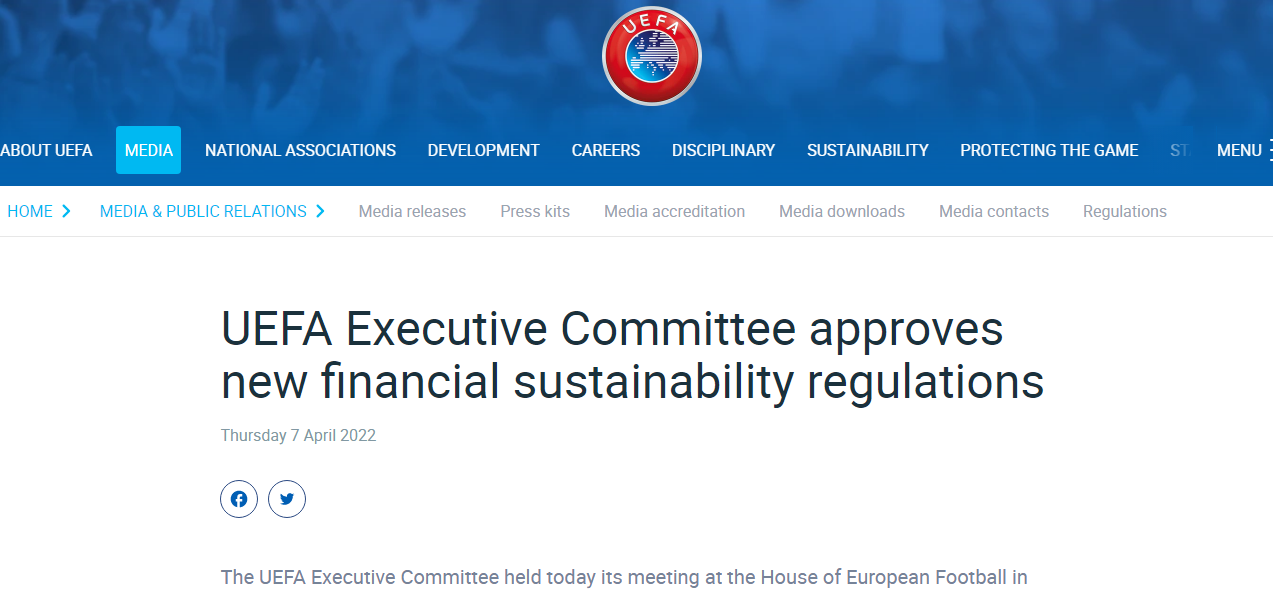
Task: Open the DEVELOPMENT menu item
Action: [x=483, y=151]
